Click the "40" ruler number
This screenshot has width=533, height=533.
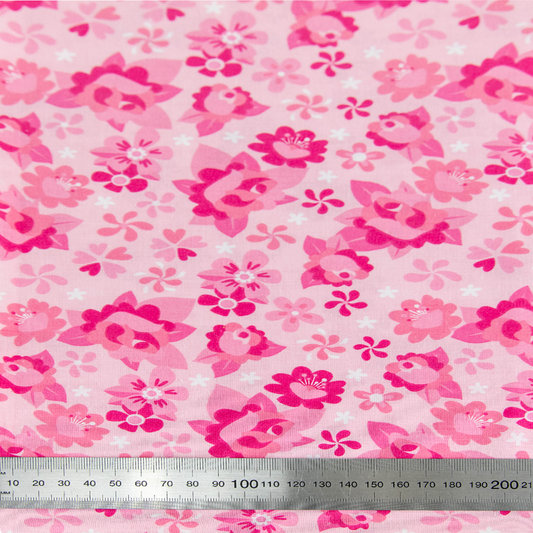[90, 483]
